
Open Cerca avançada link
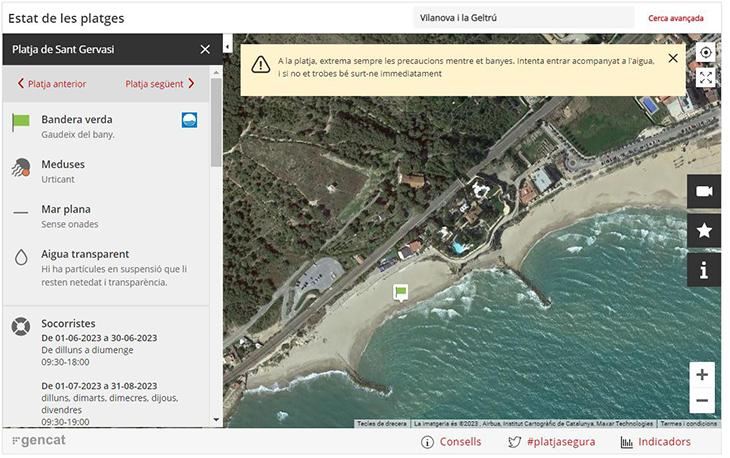click(x=675, y=18)
